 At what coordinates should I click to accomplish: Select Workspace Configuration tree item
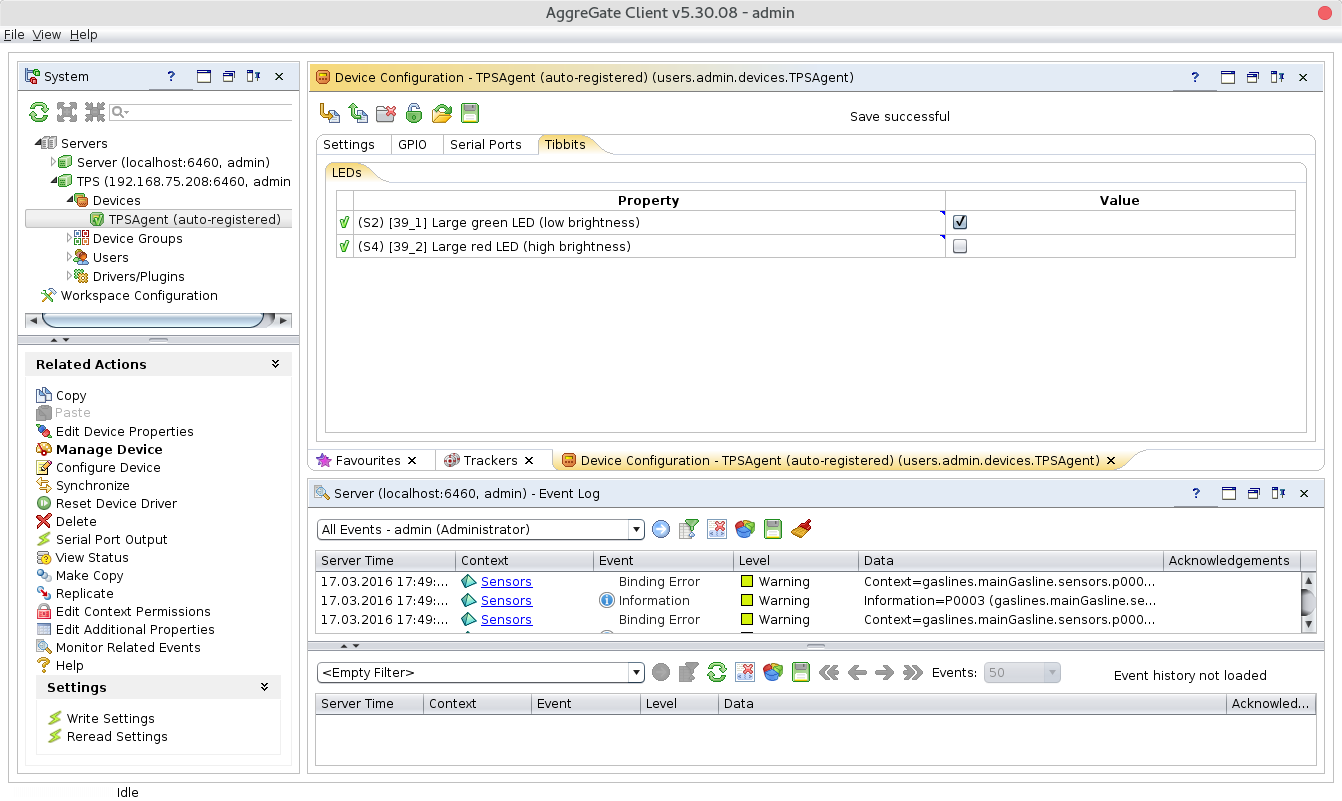(139, 295)
